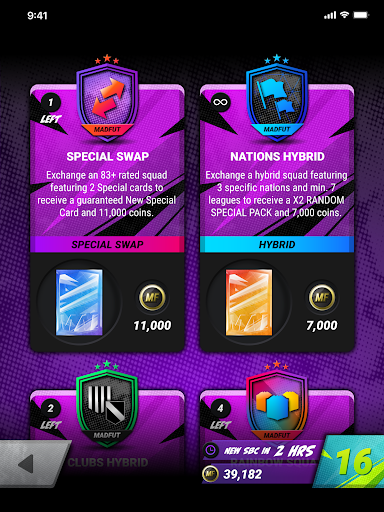This screenshot has width=384, height=512.
Task: Tap the MF coin icon above 7,000
Action: pyautogui.click(x=322, y=297)
